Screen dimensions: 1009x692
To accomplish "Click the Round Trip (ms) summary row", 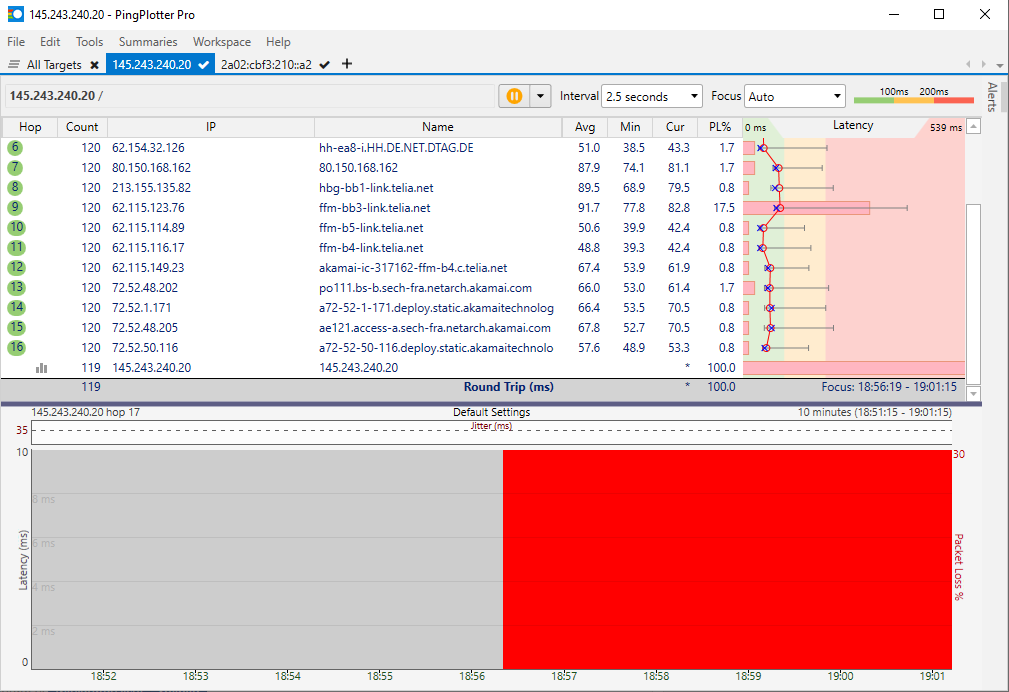I will point(483,387).
